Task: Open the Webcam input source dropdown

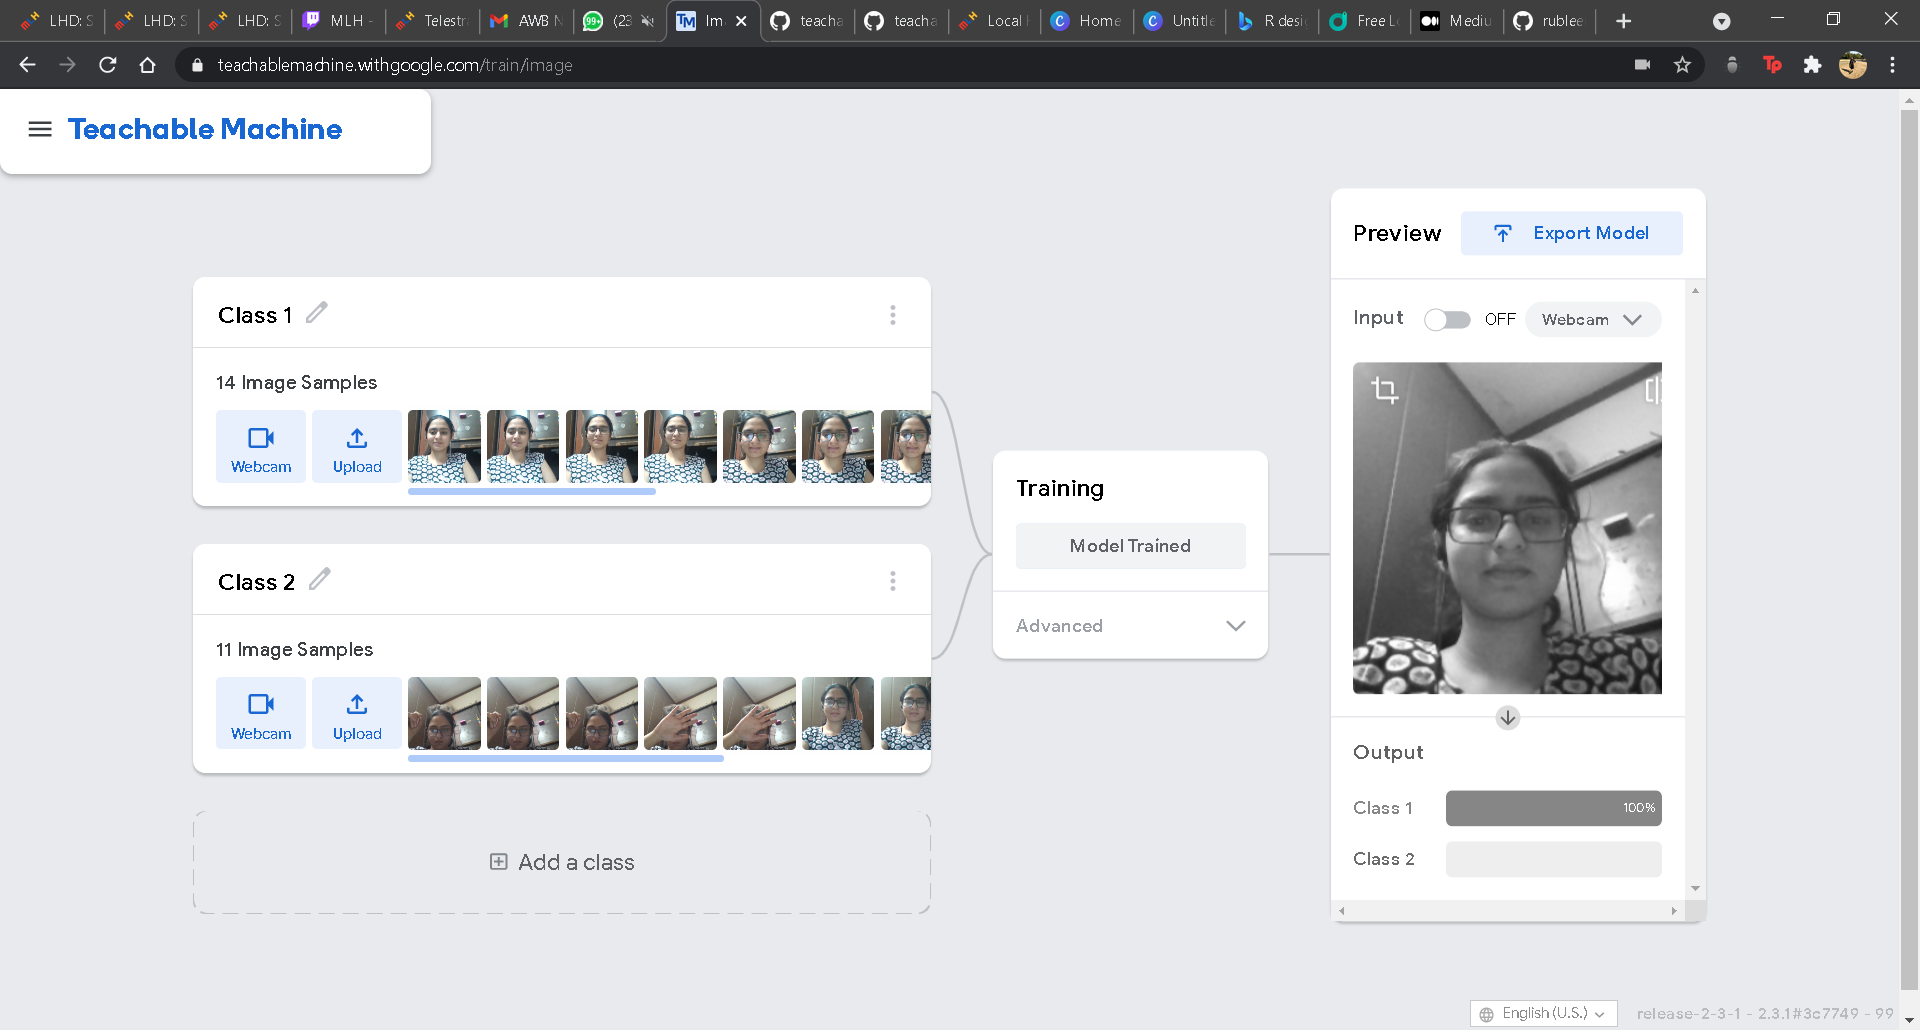Action: 1592,320
